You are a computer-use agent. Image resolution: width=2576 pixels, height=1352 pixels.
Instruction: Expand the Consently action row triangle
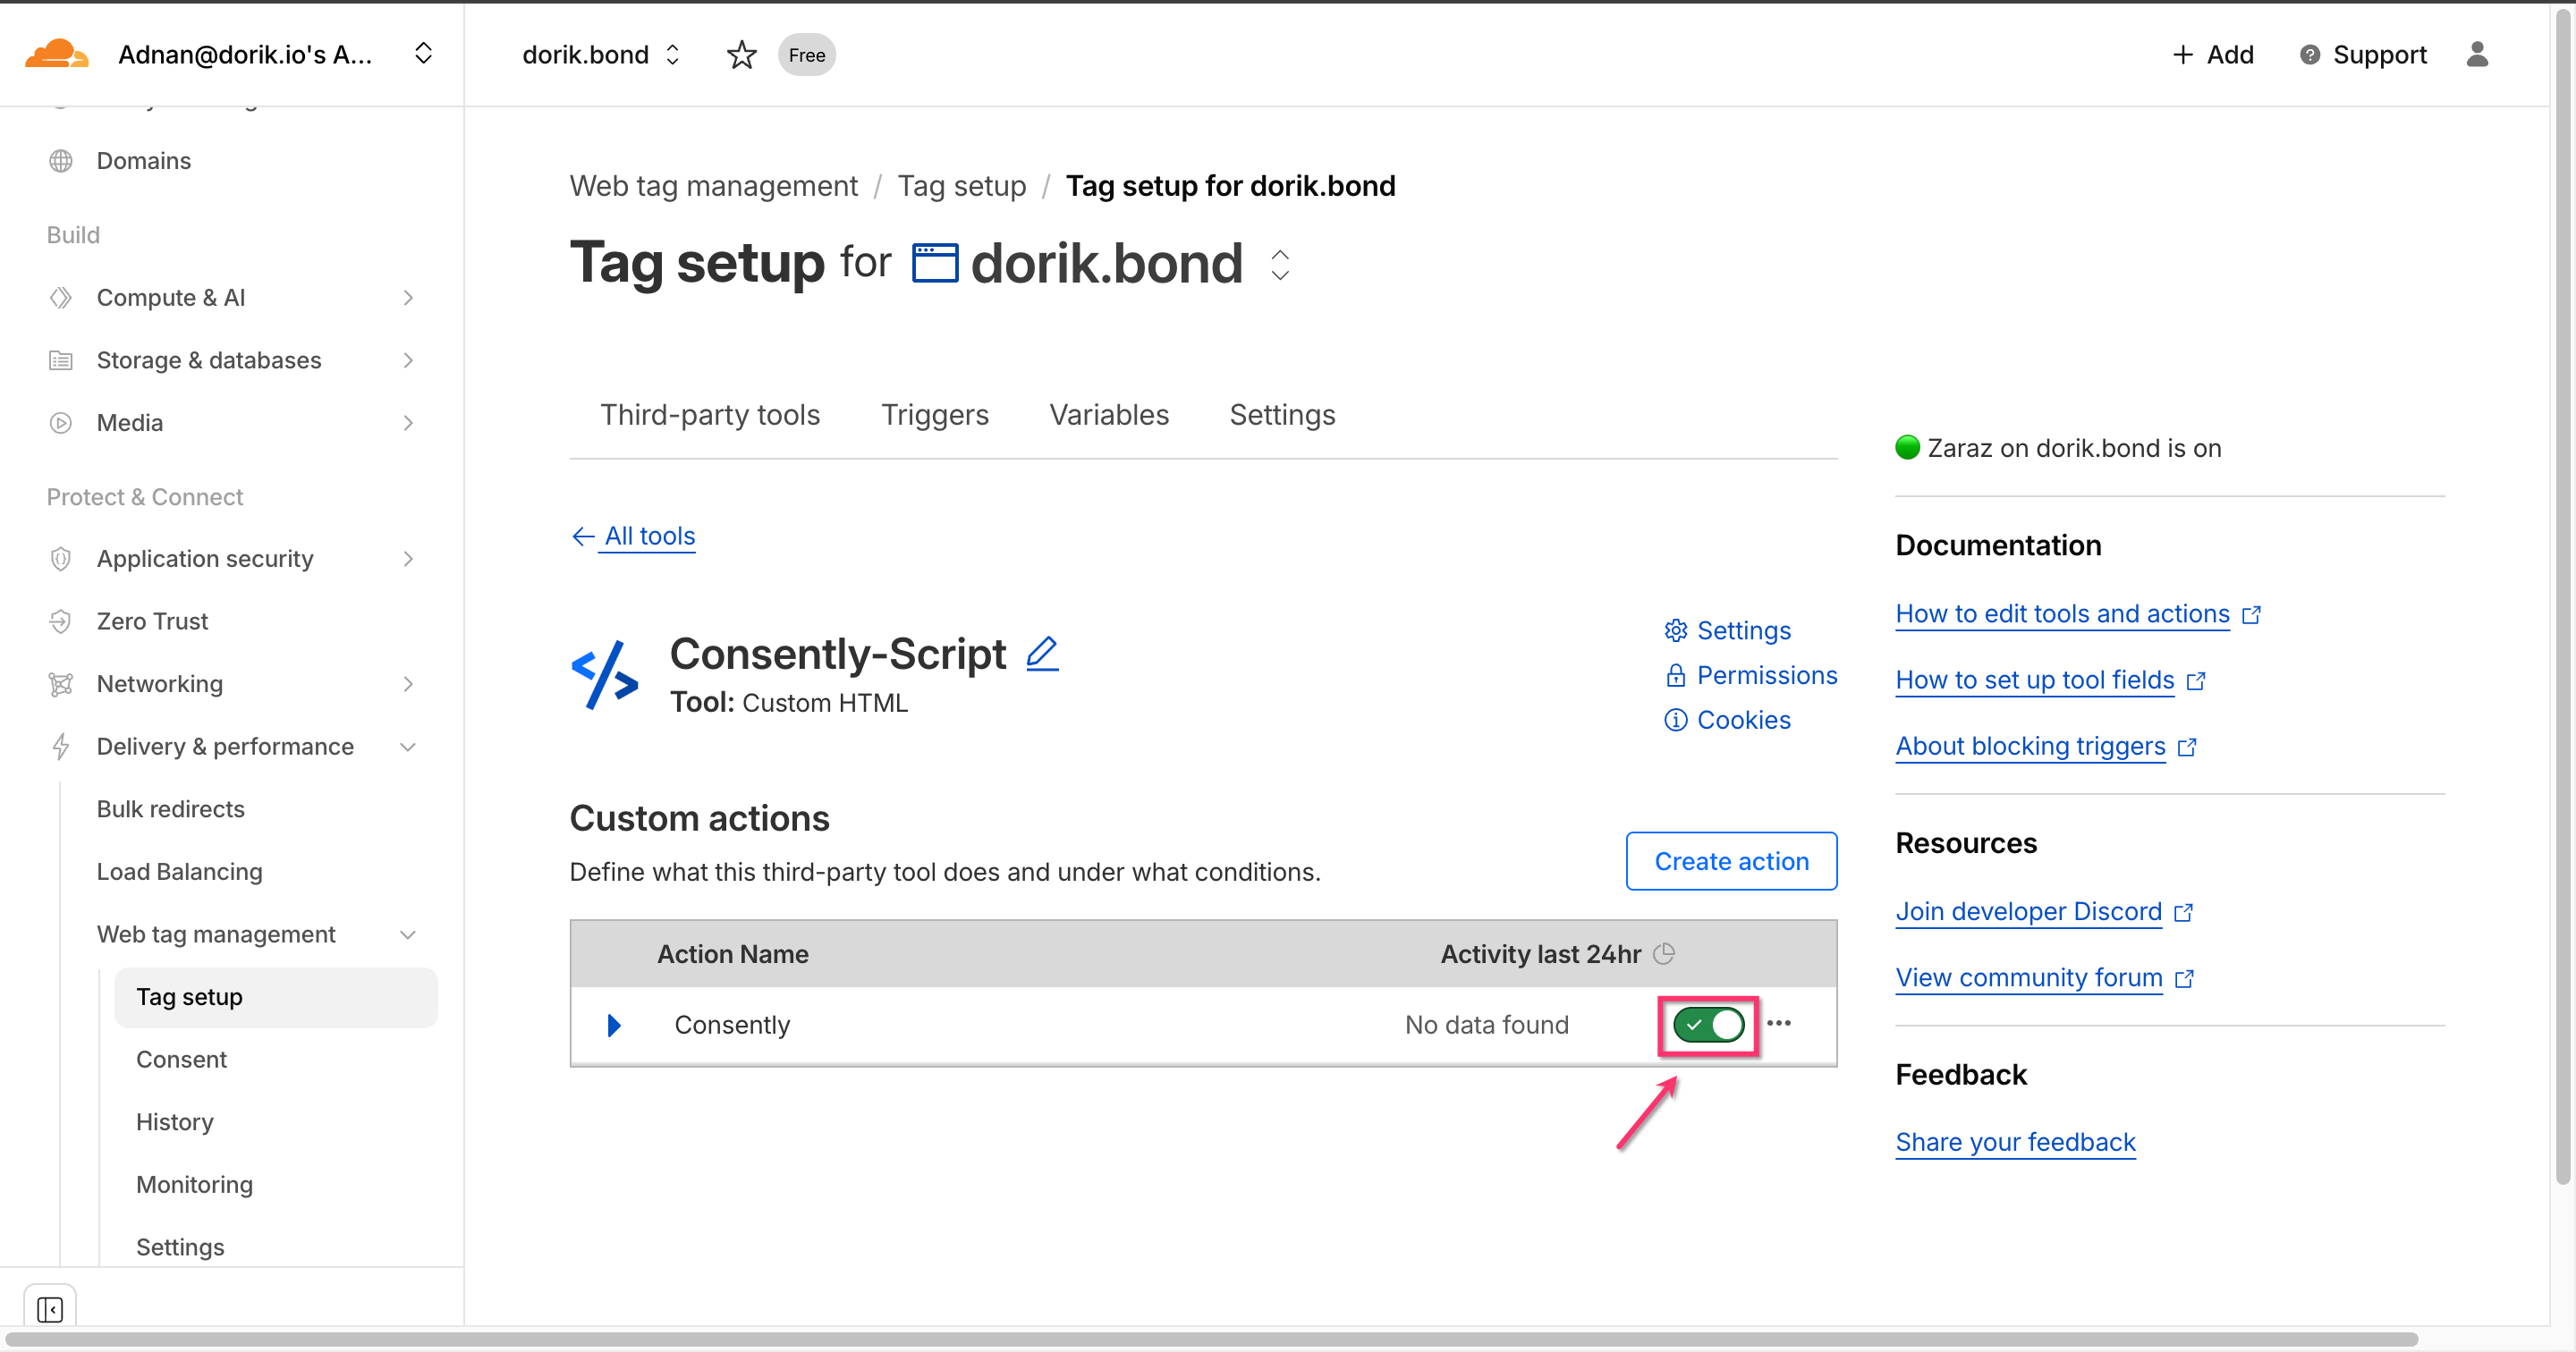pyautogui.click(x=614, y=1025)
